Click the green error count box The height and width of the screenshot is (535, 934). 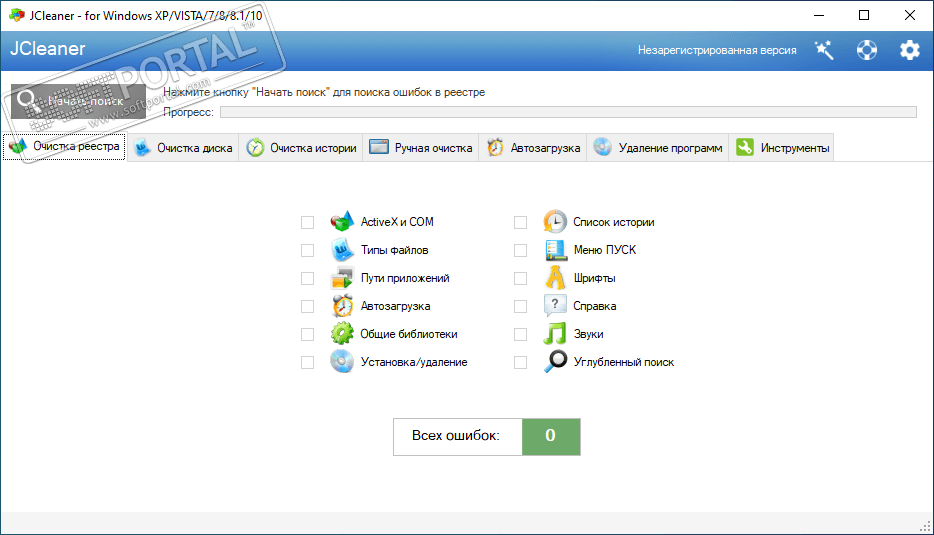coord(551,437)
